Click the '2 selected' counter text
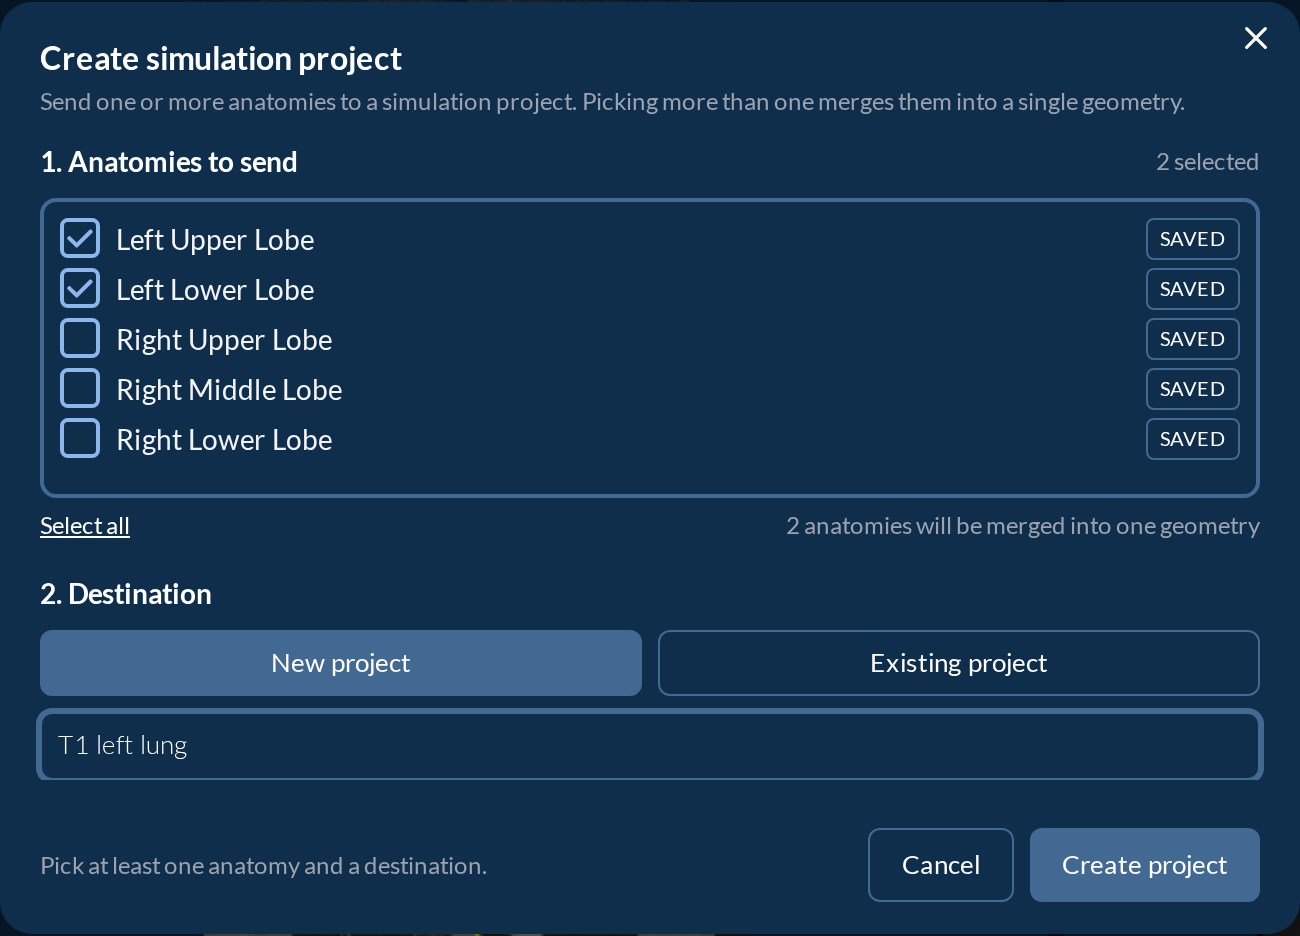 click(x=1208, y=162)
